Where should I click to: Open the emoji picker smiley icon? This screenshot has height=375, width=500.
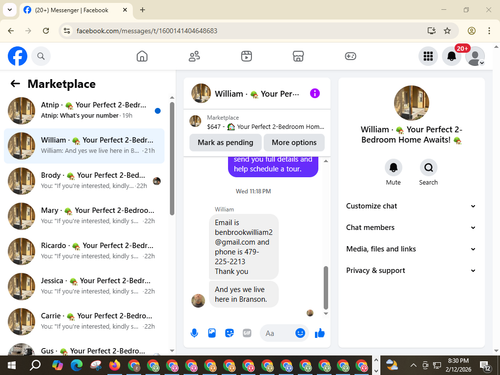point(300,333)
